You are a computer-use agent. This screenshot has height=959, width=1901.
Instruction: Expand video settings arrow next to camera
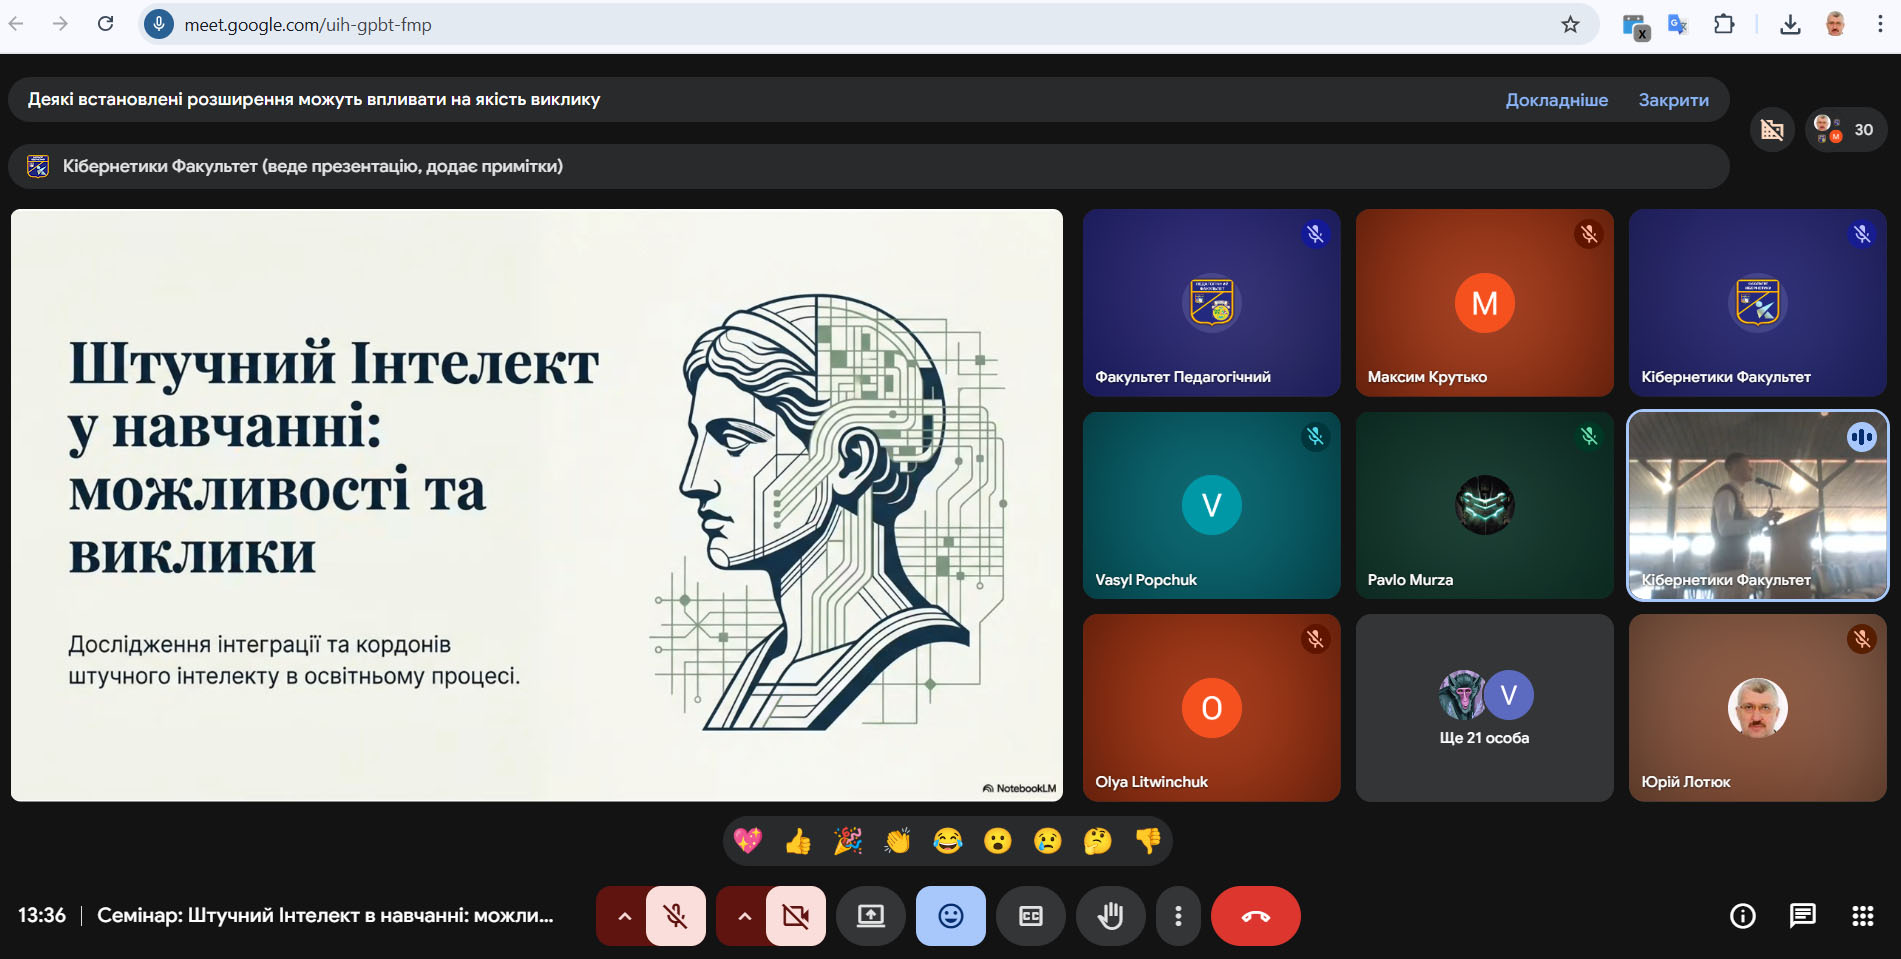(x=744, y=916)
